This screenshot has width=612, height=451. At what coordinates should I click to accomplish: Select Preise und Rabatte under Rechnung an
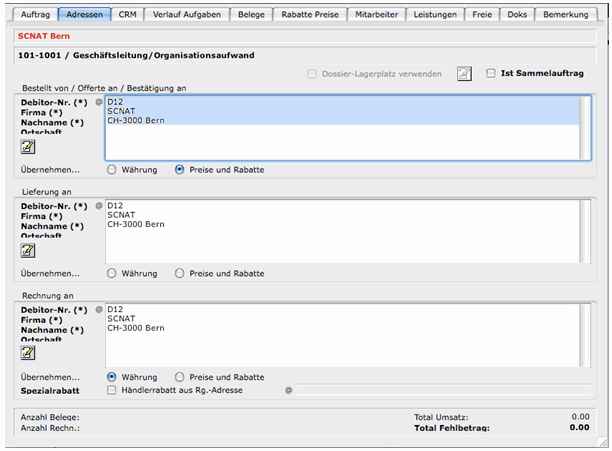(180, 377)
